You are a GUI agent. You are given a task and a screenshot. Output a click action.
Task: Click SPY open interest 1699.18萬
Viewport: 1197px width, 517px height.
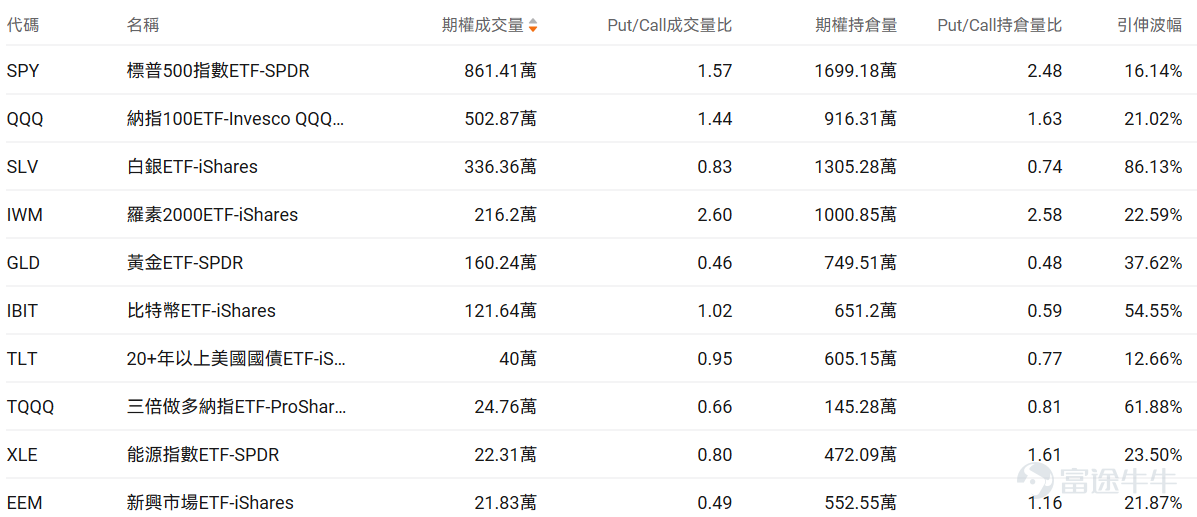[x=856, y=71]
